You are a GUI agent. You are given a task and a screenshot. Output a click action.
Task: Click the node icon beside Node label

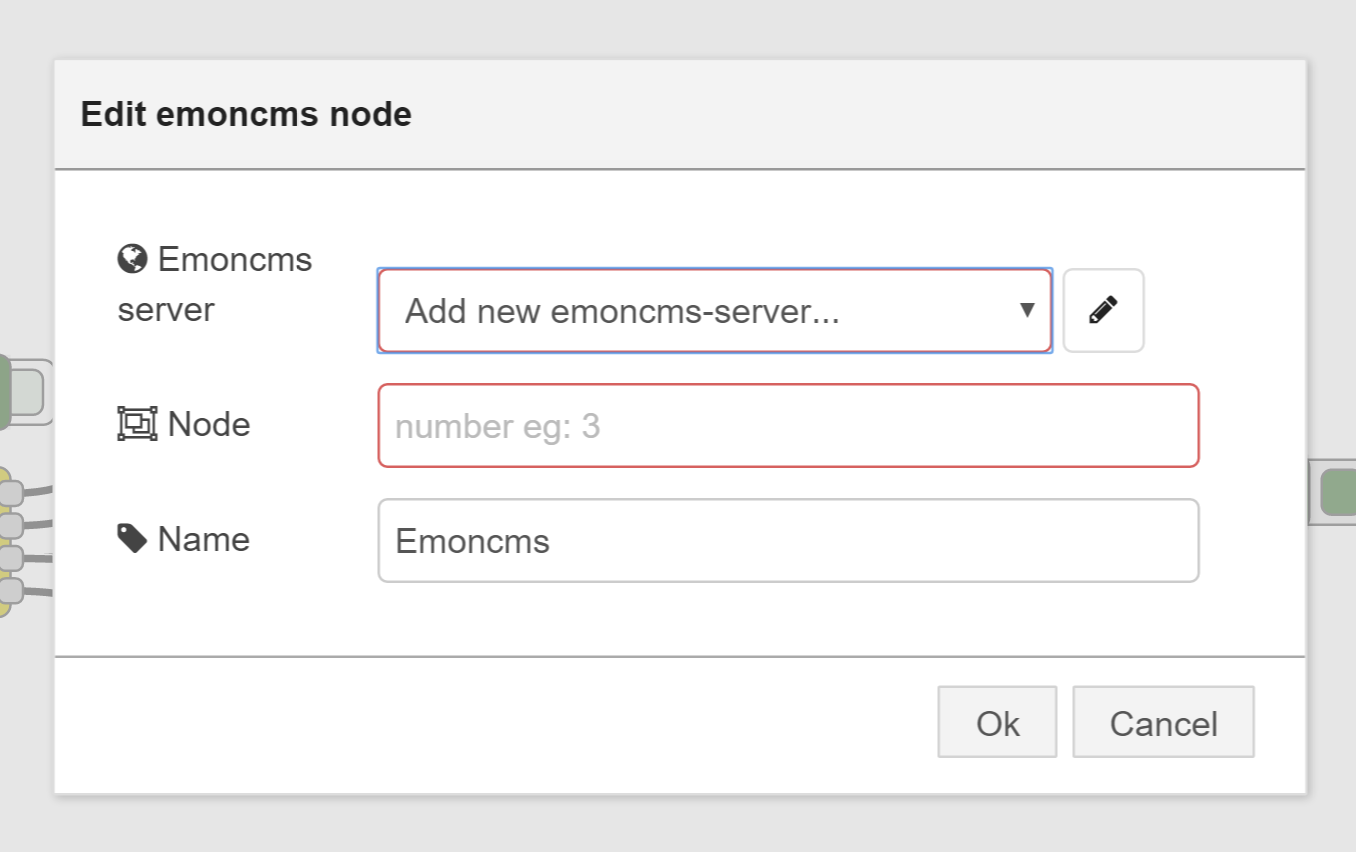(137, 424)
